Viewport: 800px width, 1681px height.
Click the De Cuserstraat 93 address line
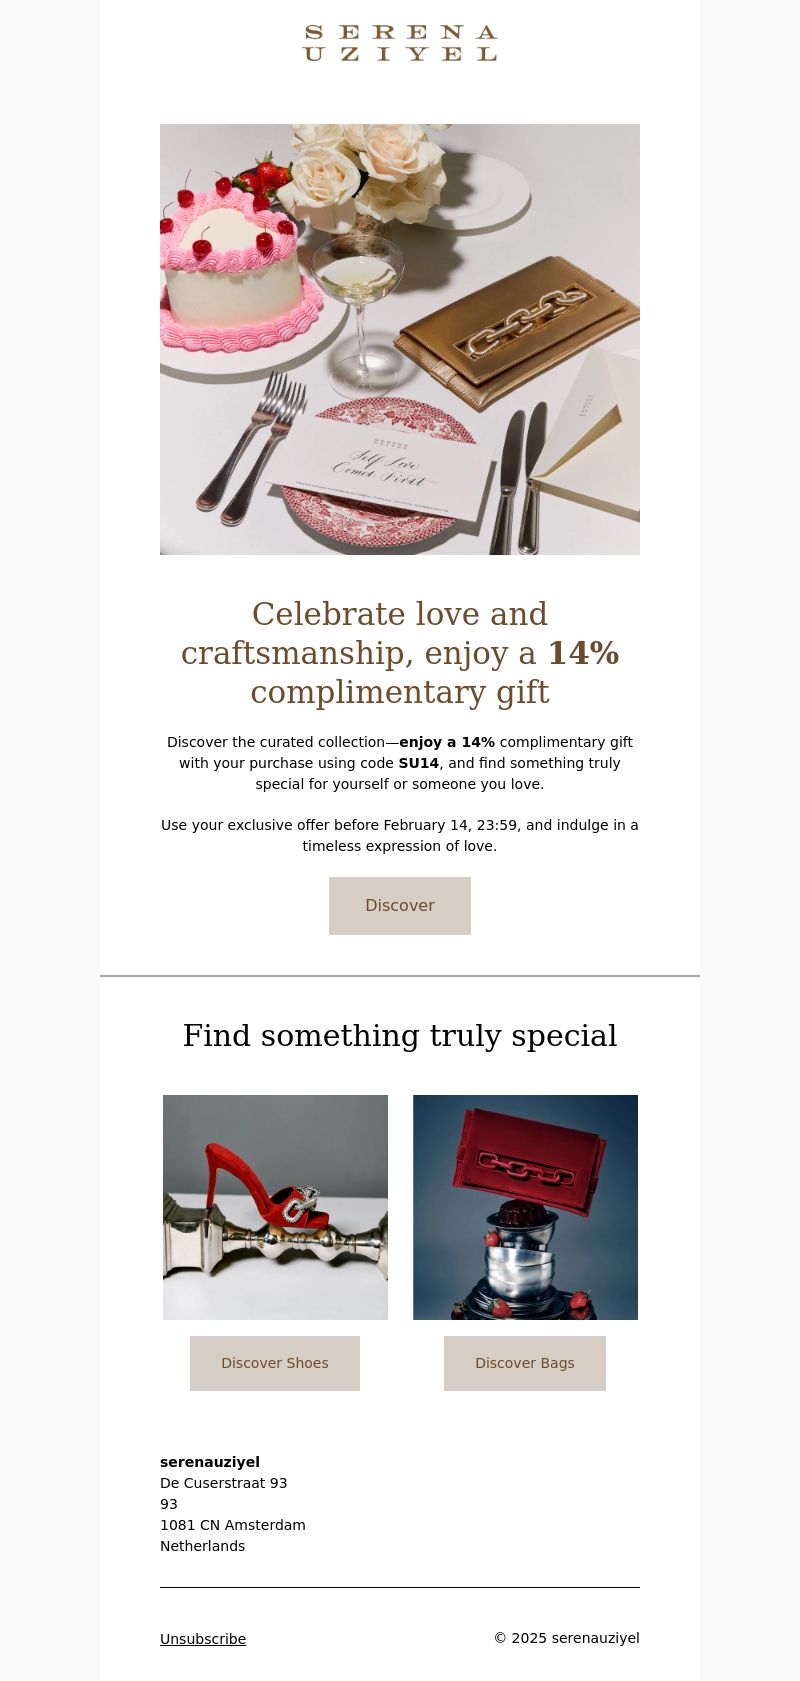coord(224,1483)
